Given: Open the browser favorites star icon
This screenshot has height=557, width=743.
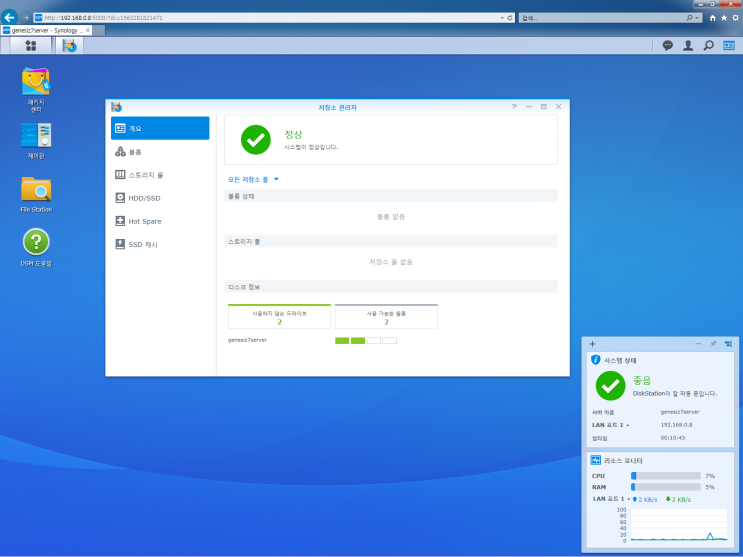Looking at the screenshot, I should (724, 18).
